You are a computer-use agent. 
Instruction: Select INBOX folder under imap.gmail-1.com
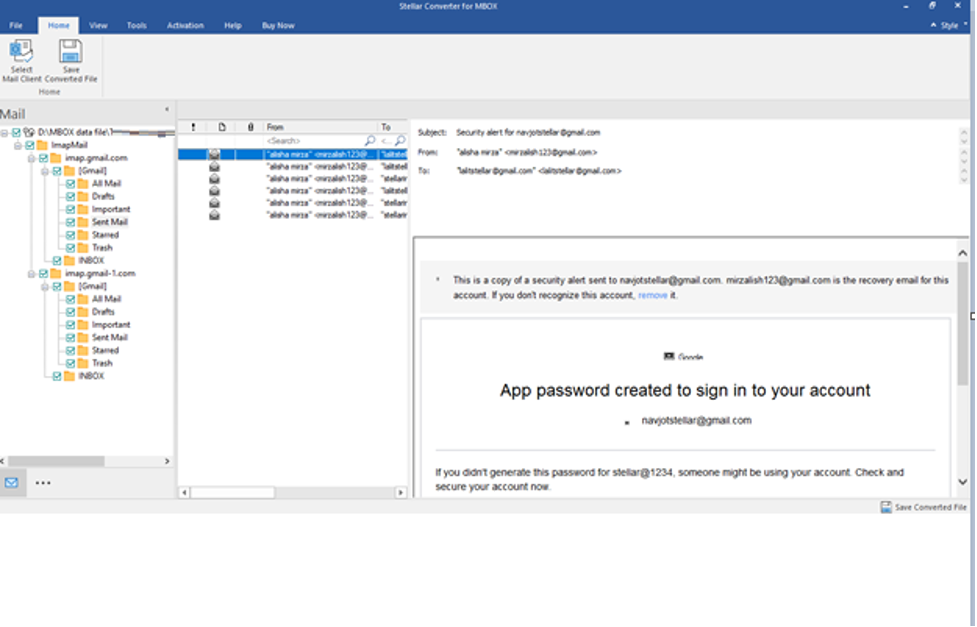click(x=91, y=376)
